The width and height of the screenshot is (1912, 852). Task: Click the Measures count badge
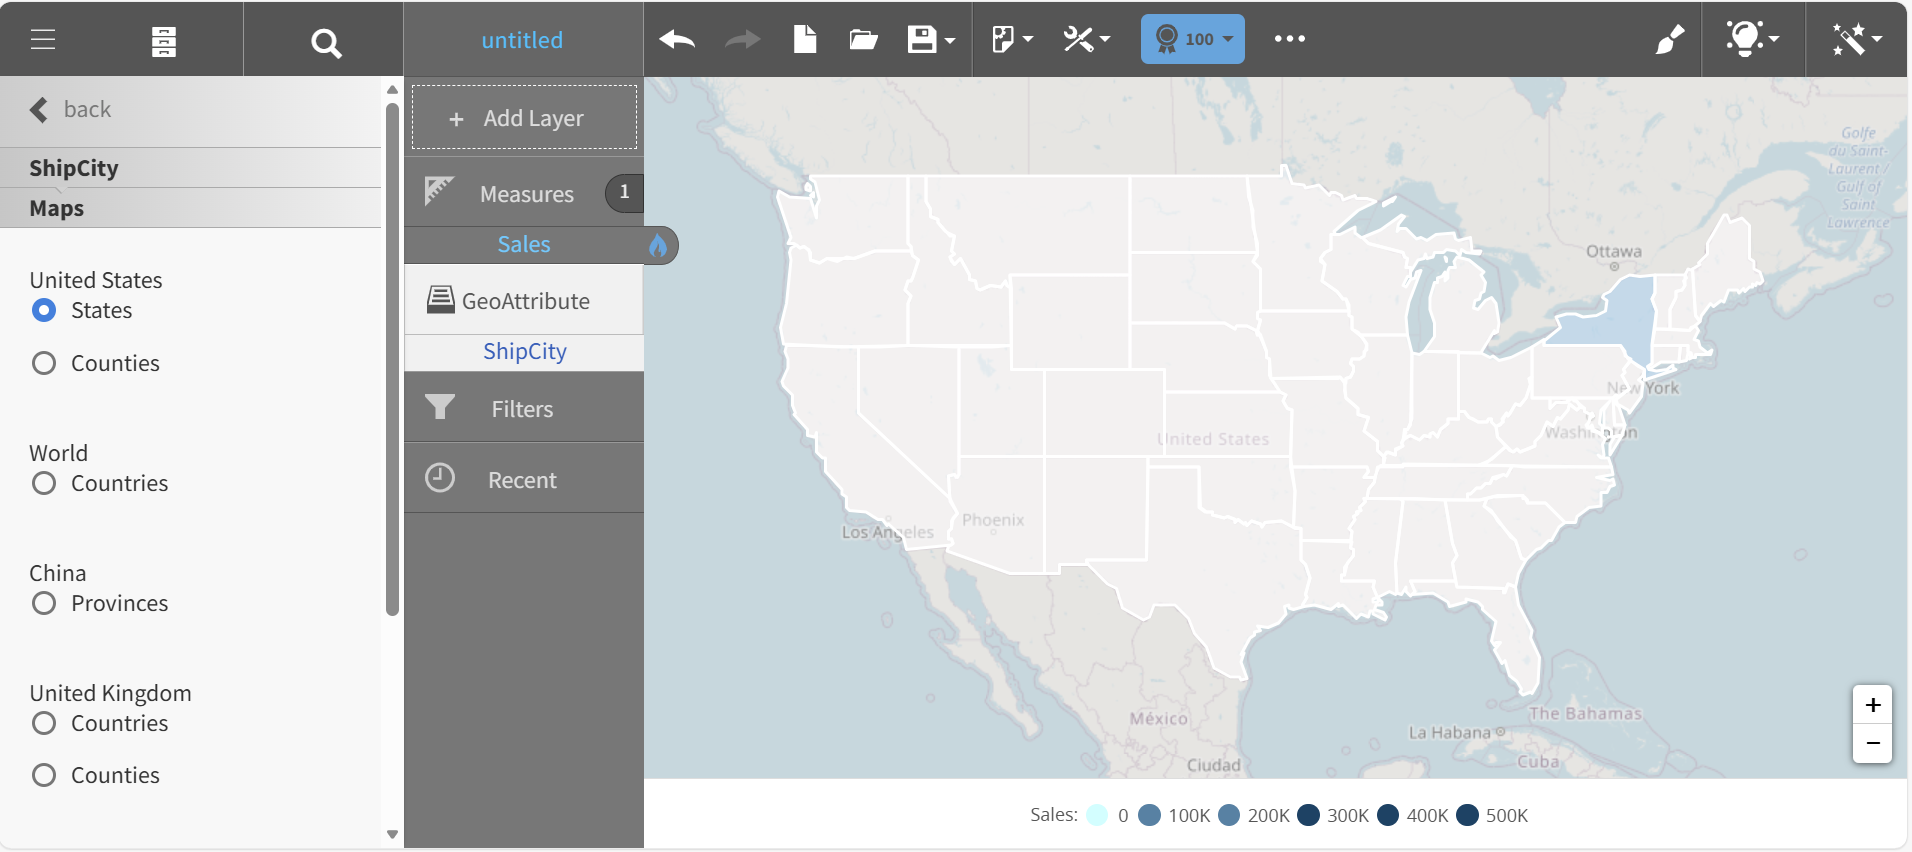point(624,192)
